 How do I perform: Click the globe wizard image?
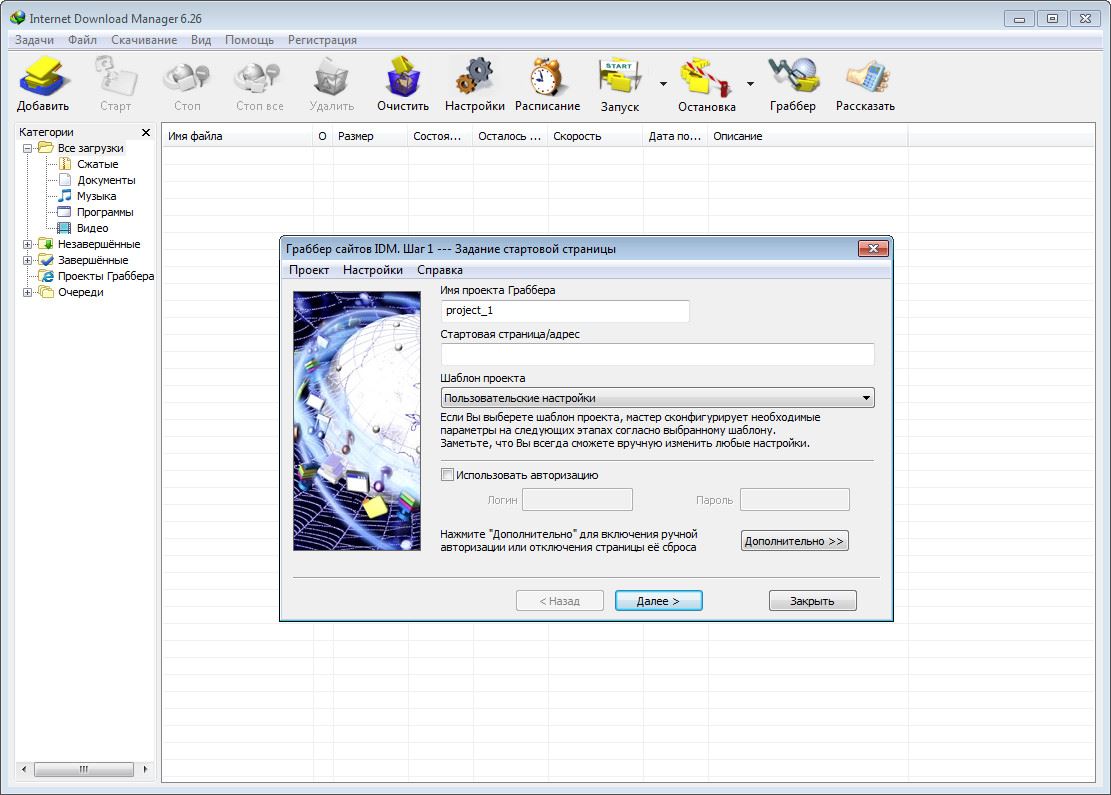(x=357, y=421)
